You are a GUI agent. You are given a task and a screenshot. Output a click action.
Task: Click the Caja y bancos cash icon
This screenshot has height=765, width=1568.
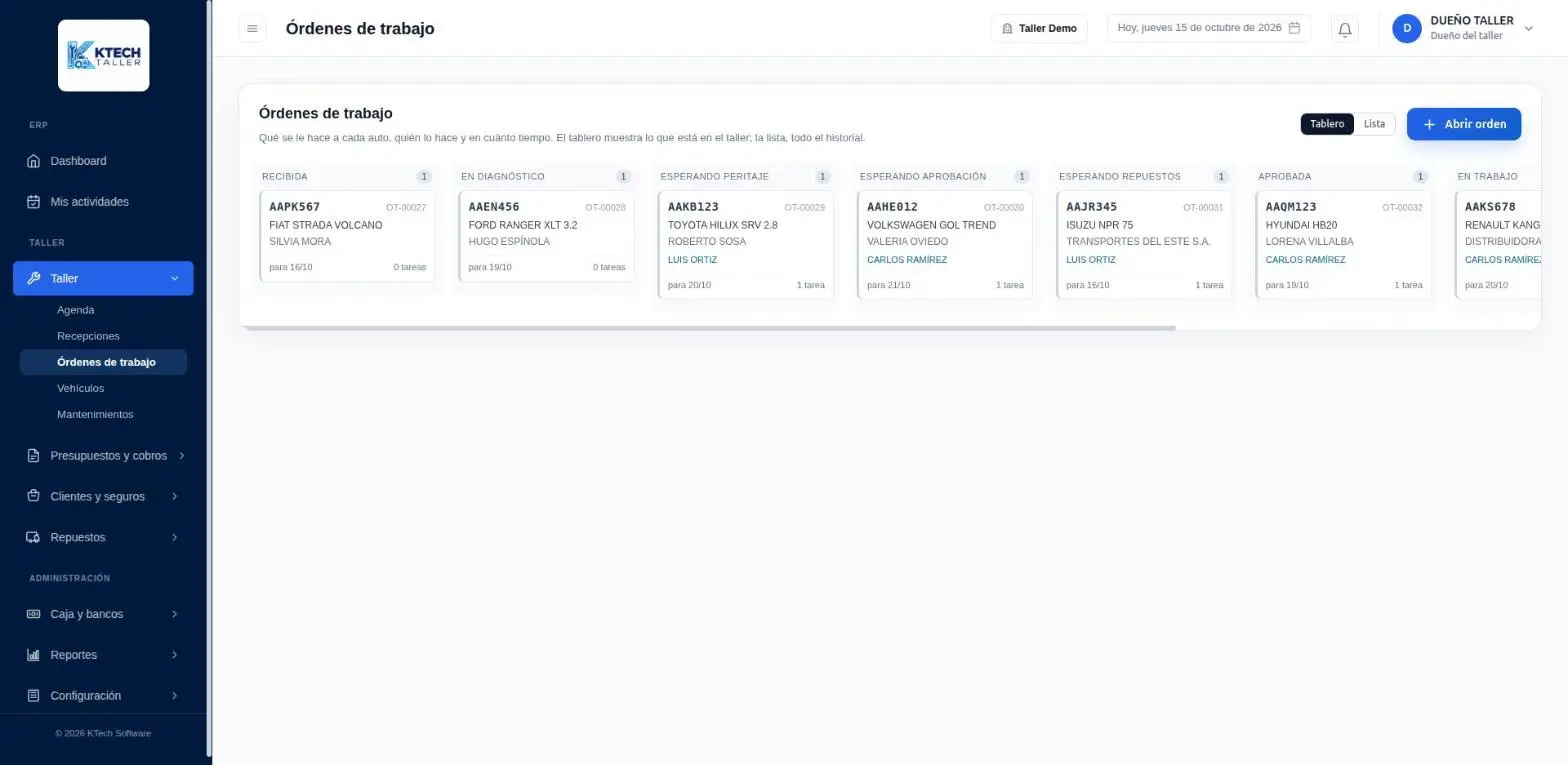click(33, 614)
